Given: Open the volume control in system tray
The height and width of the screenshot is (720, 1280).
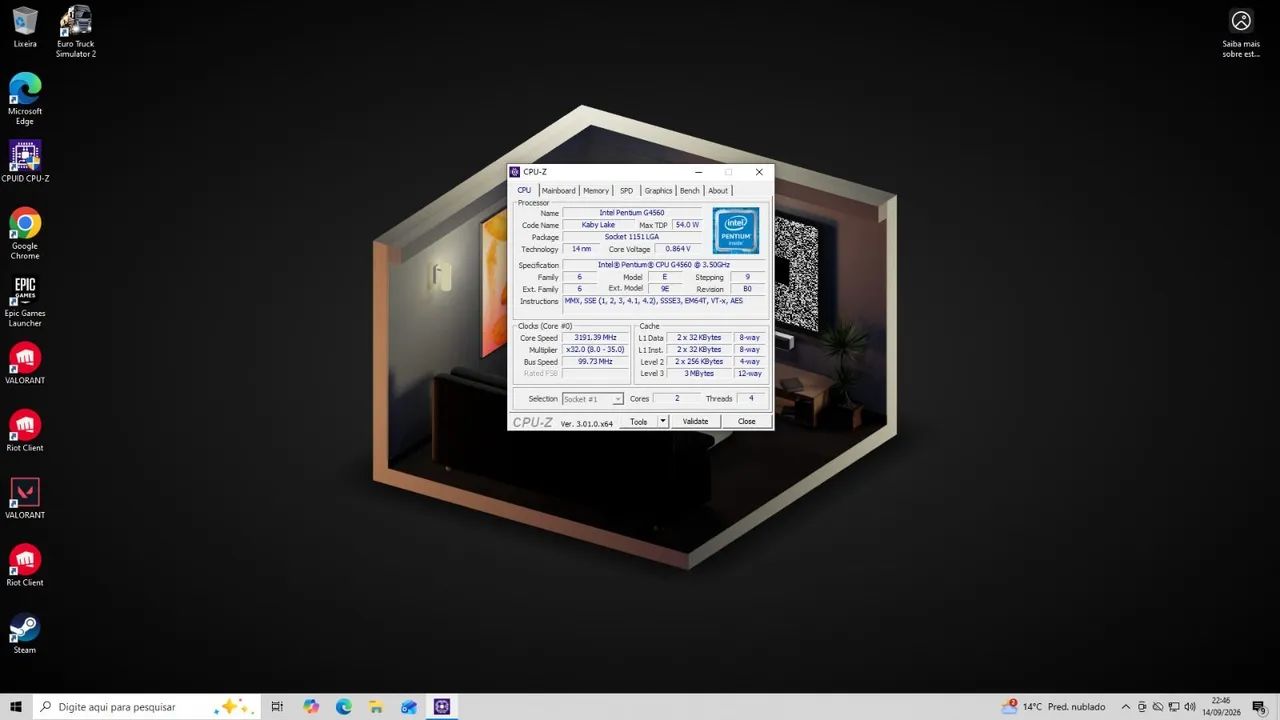Looking at the screenshot, I should pyautogui.click(x=1190, y=707).
